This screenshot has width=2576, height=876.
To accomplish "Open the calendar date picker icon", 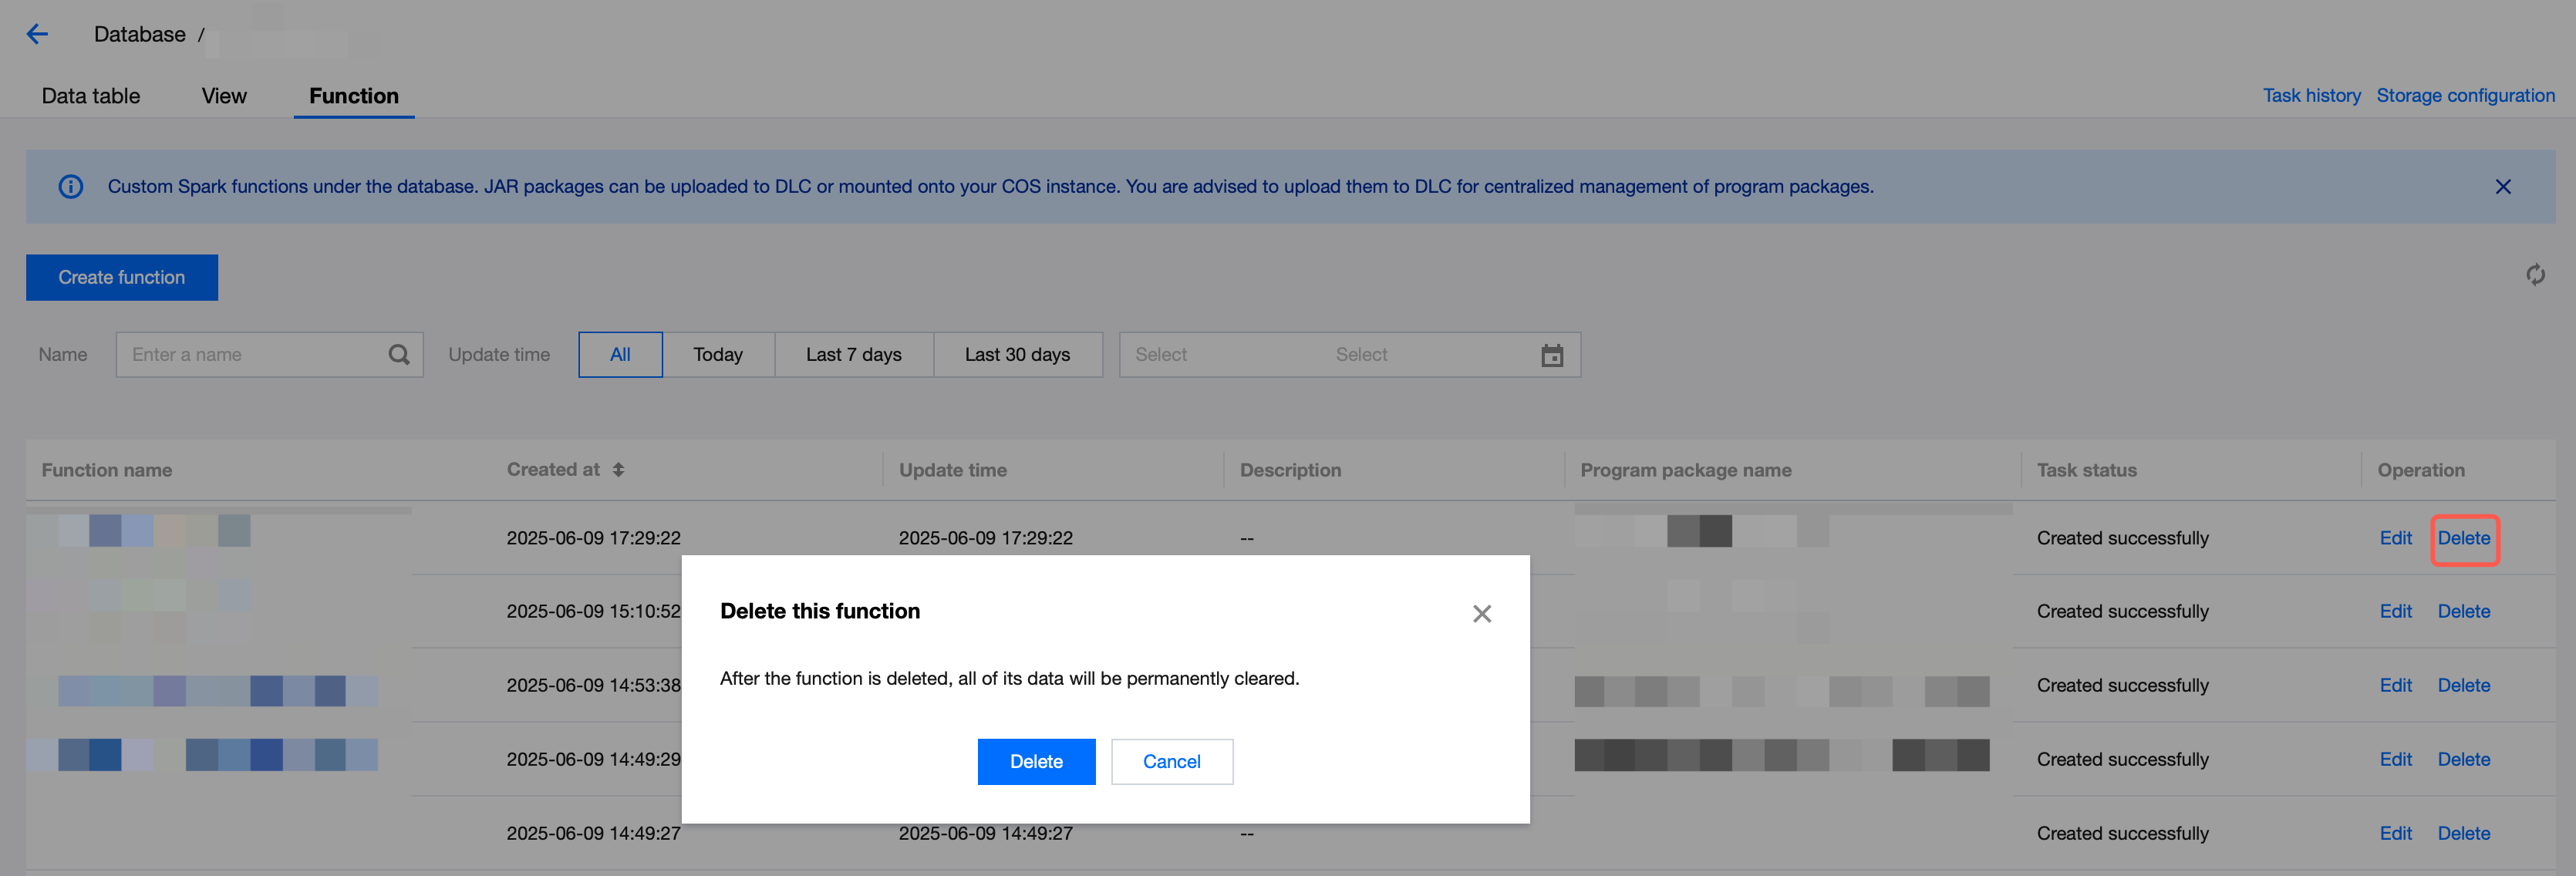I will 1551,355.
